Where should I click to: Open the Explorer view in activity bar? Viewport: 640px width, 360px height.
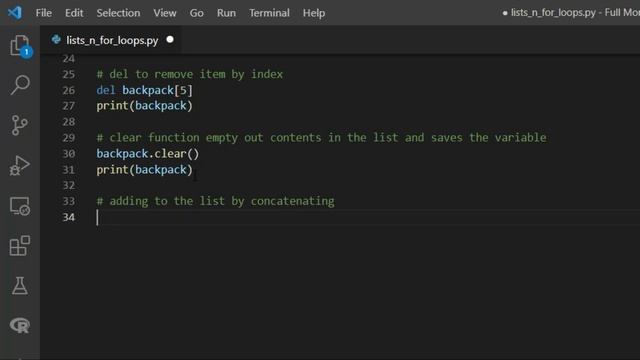[x=20, y=46]
